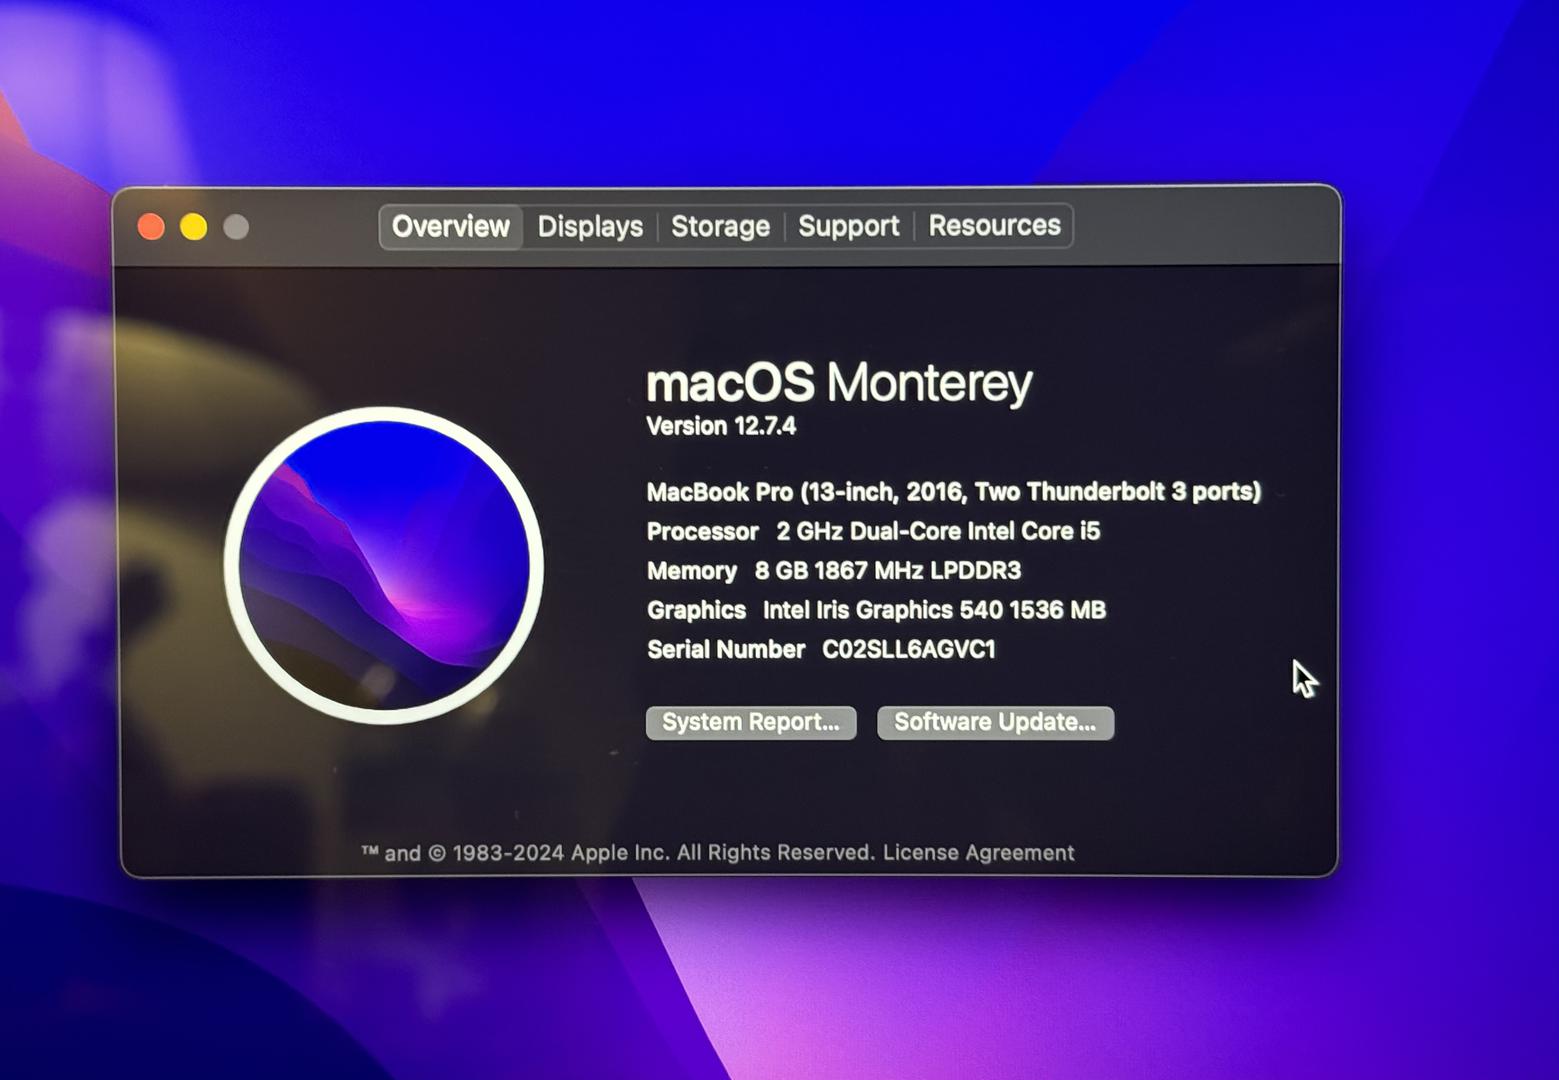Open the License Agreement link

978,853
